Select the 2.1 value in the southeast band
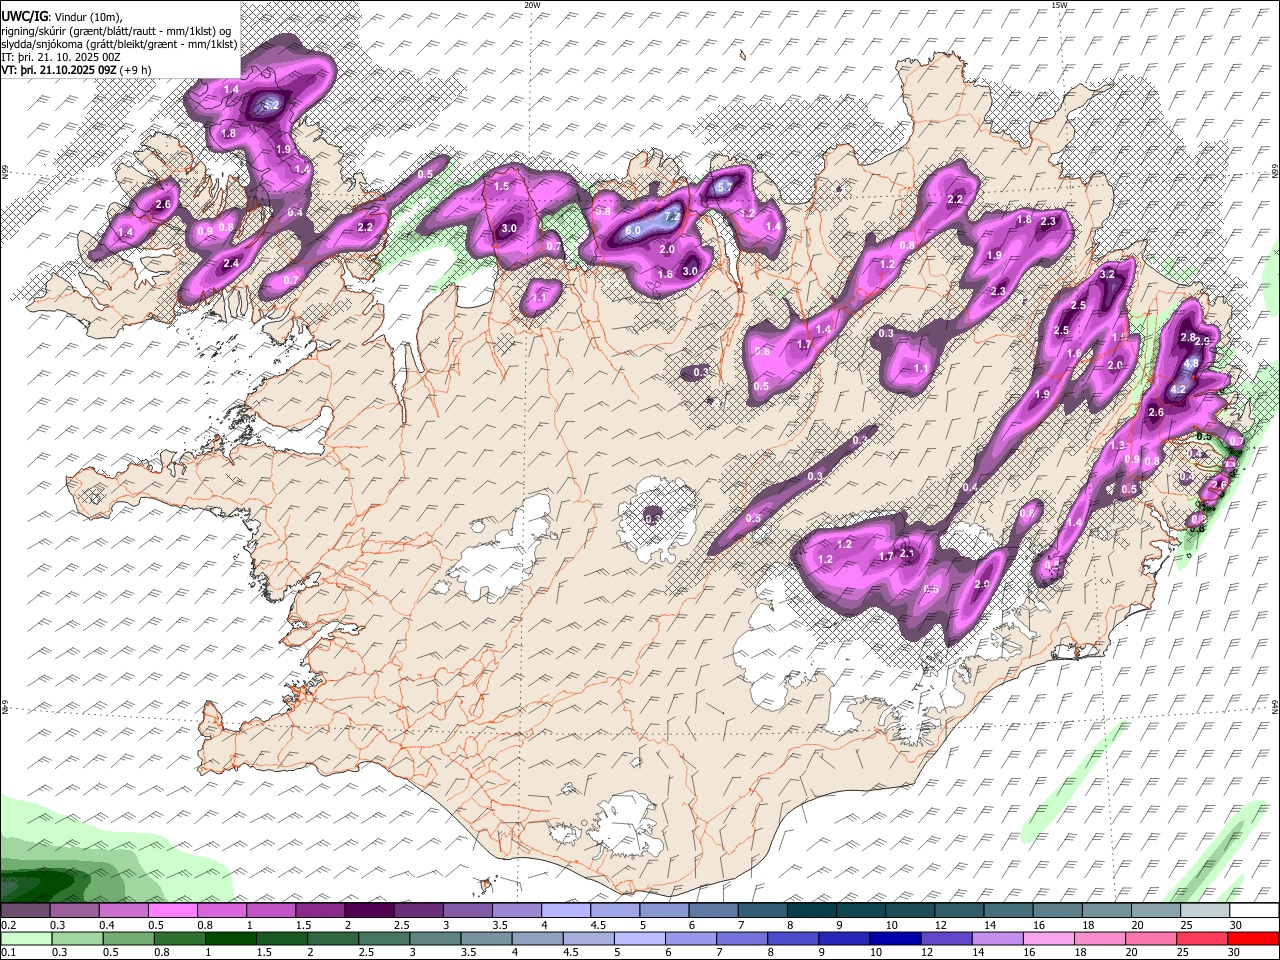This screenshot has height=960, width=1280. click(x=908, y=553)
